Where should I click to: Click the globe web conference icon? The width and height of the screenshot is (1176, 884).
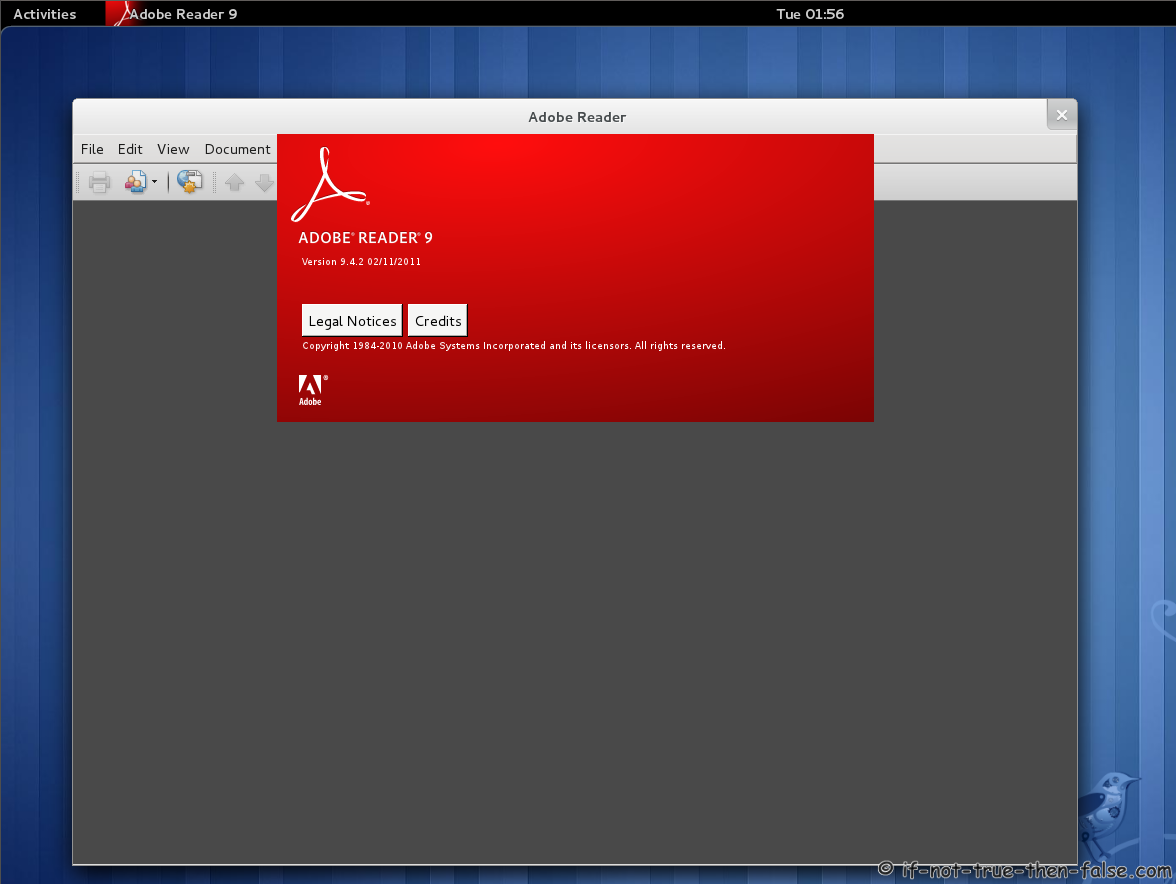tap(190, 182)
